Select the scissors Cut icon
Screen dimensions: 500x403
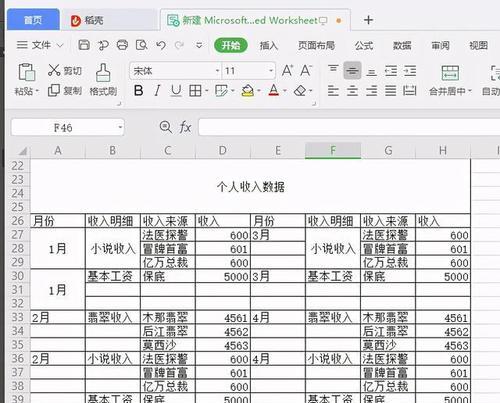coord(54,70)
